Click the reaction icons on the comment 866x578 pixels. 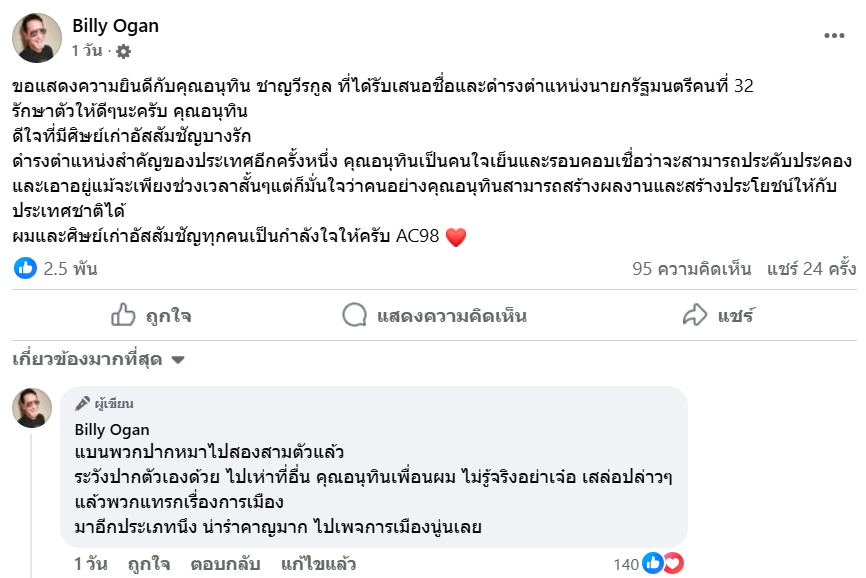point(661,564)
